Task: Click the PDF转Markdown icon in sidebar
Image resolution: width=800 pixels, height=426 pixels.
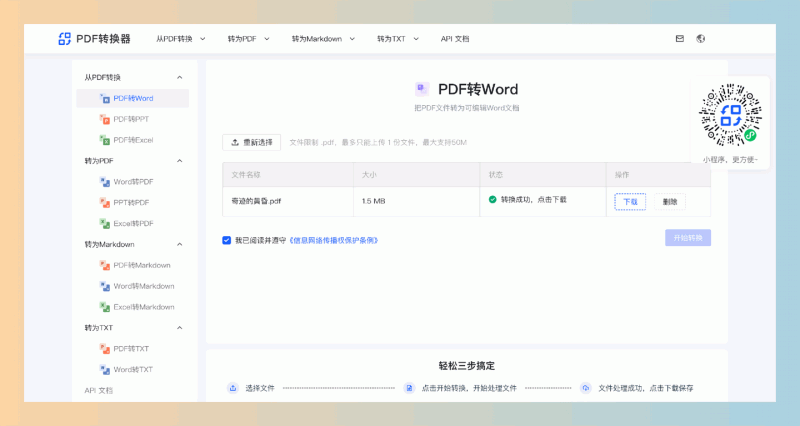Action: point(105,265)
